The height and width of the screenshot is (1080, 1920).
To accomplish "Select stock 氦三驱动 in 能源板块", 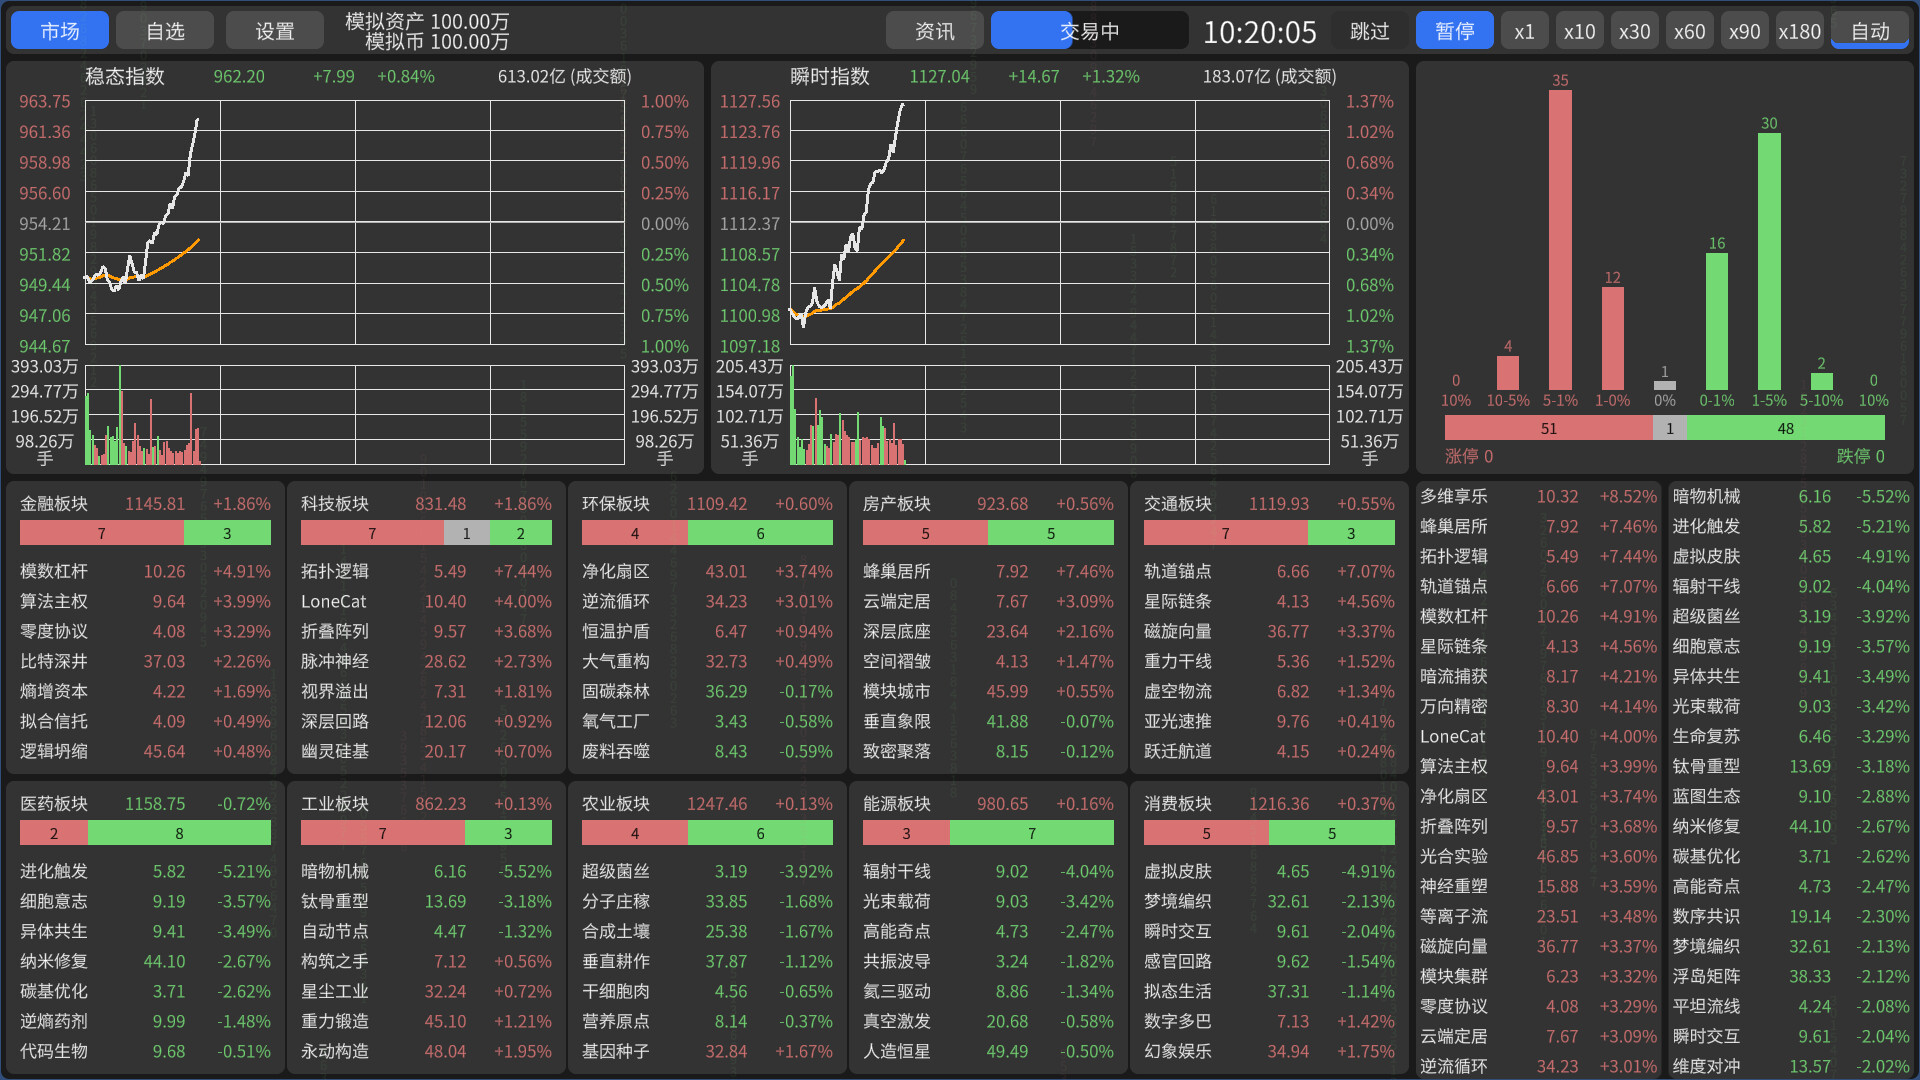I will click(988, 991).
